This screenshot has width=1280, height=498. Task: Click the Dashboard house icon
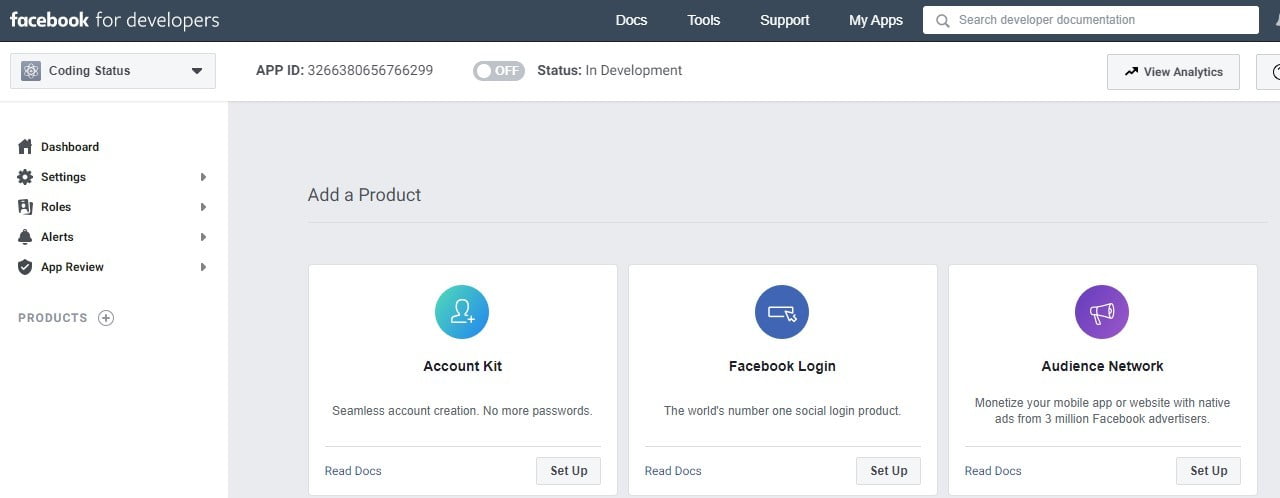25,147
